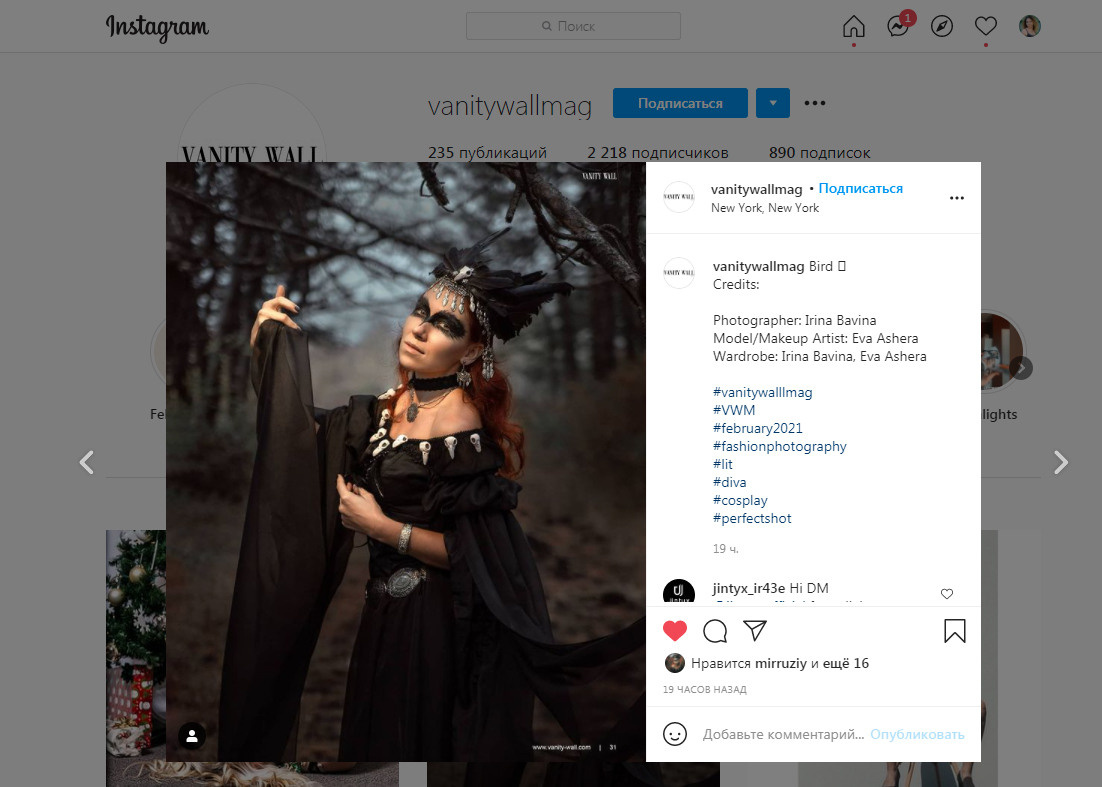Open the #fashionphotography hashtag link
1102x787 pixels.
(x=779, y=447)
